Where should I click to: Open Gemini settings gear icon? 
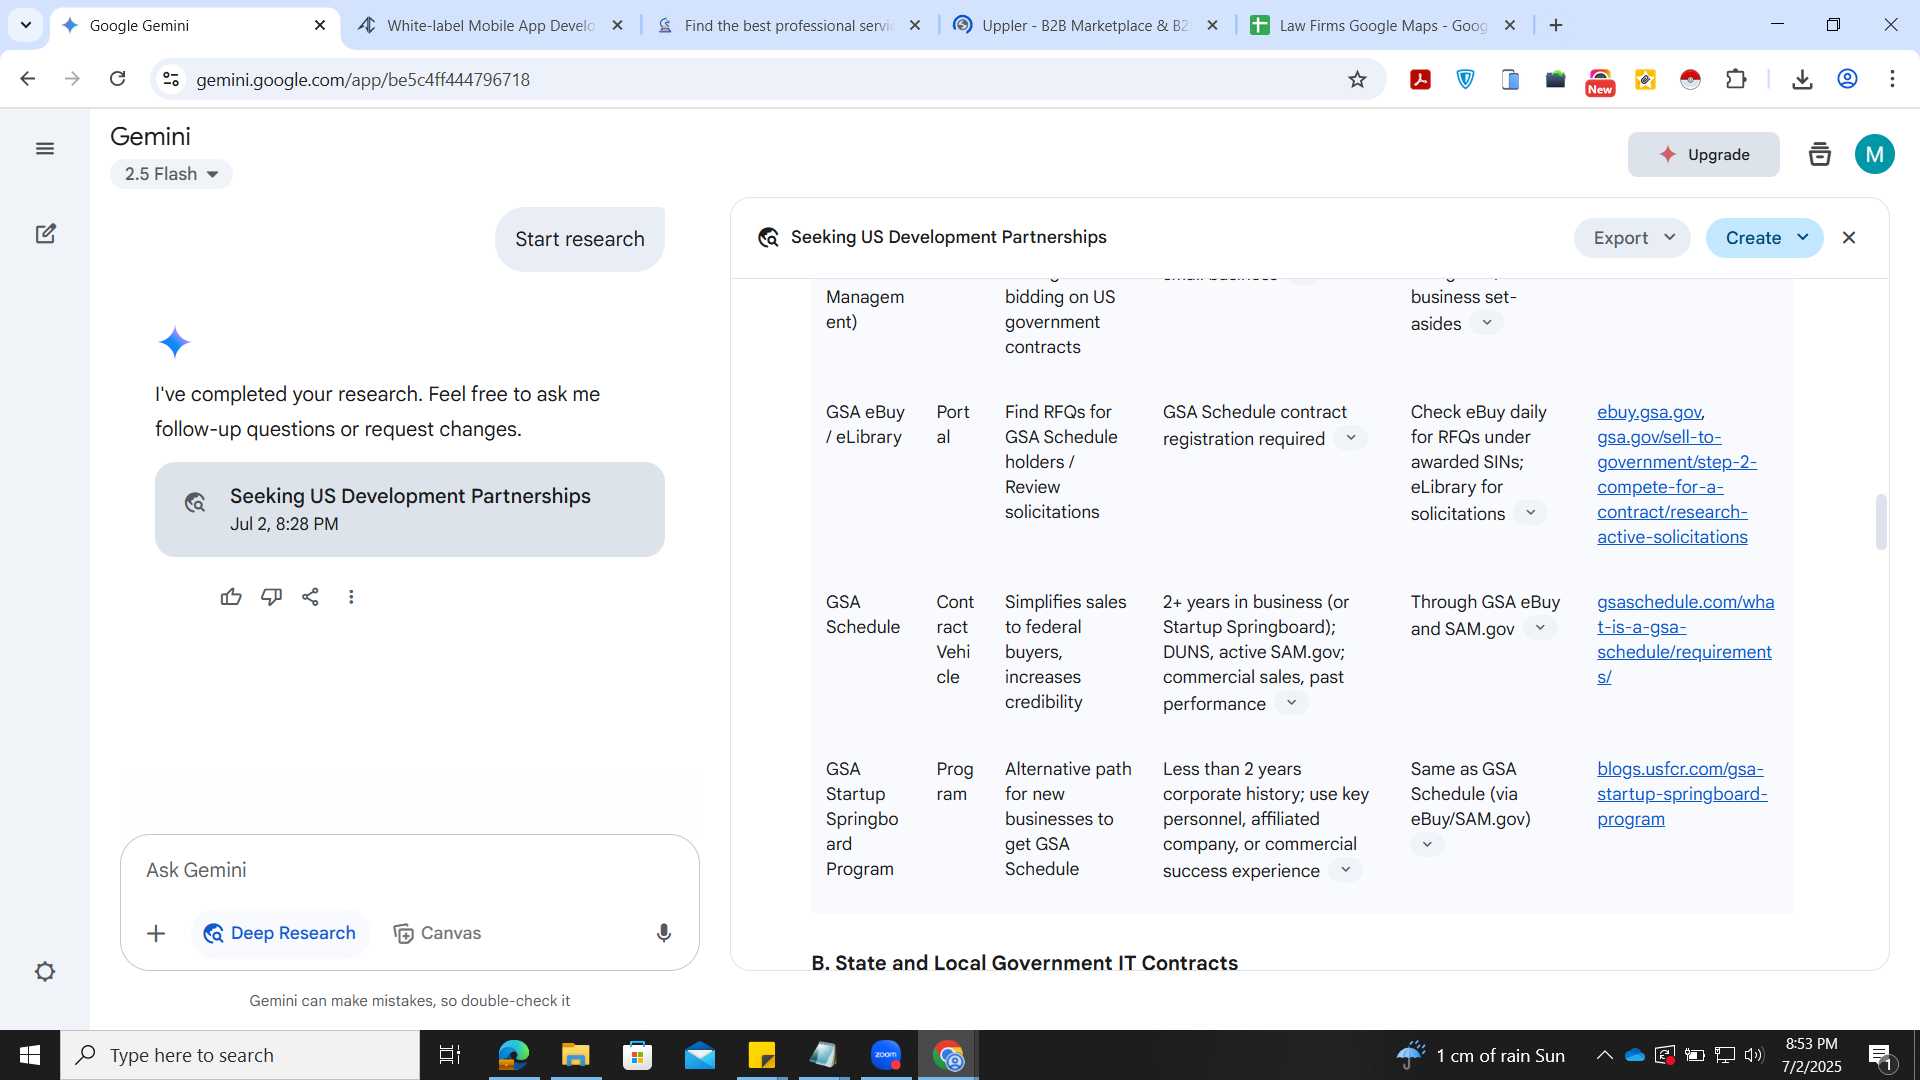tap(45, 972)
